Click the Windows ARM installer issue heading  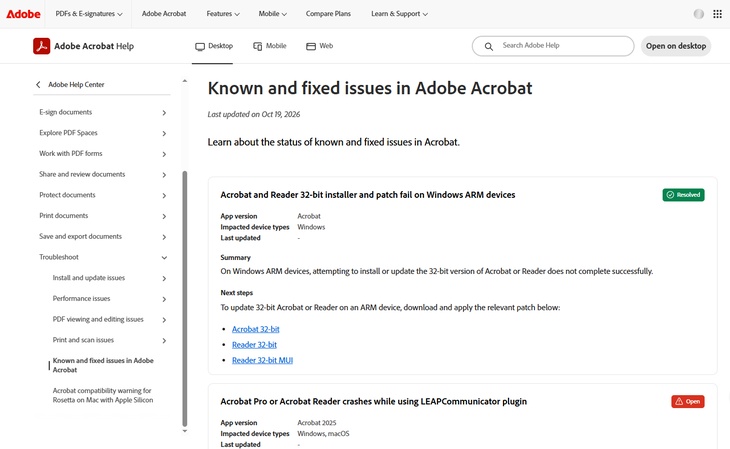point(368,195)
